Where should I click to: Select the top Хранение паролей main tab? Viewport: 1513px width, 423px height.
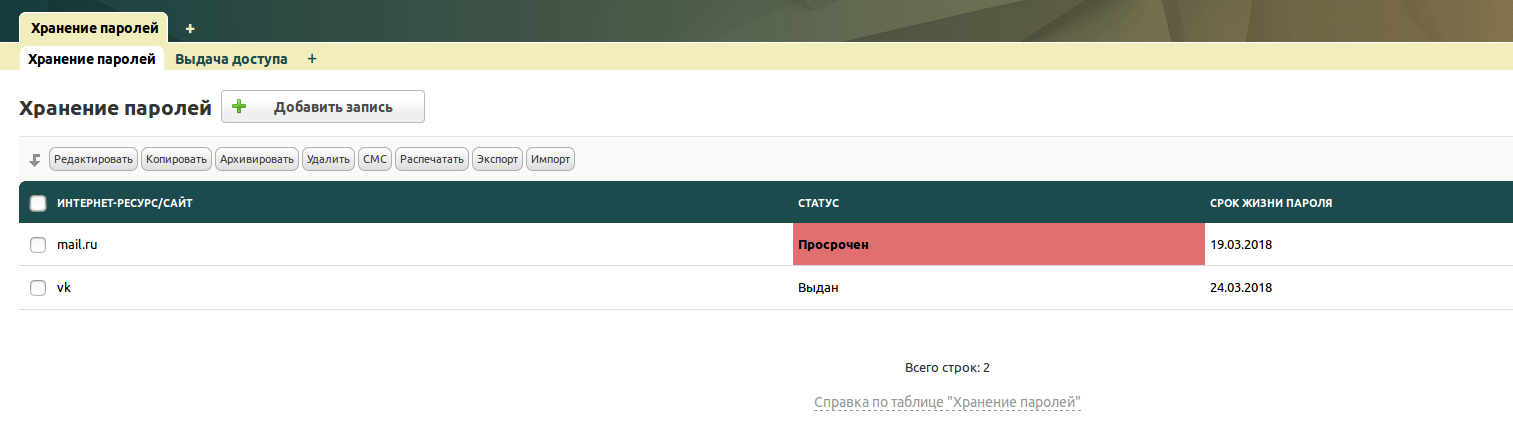93,28
